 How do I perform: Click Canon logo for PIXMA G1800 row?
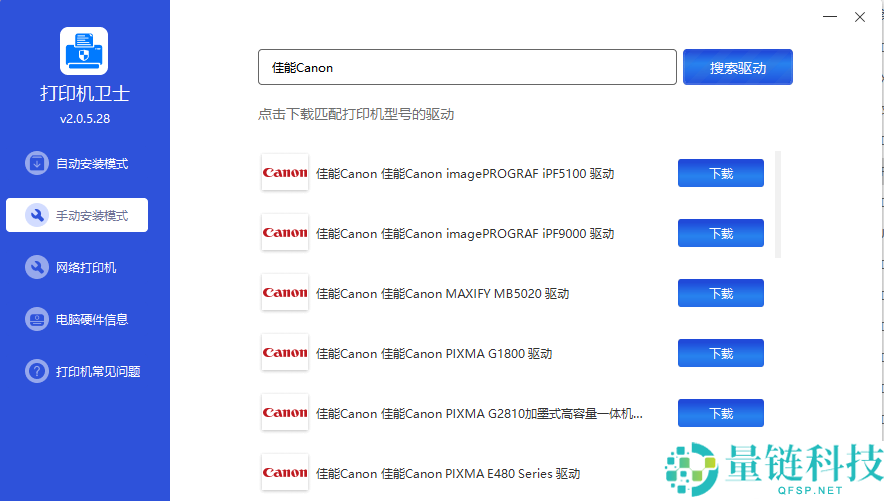pos(285,352)
